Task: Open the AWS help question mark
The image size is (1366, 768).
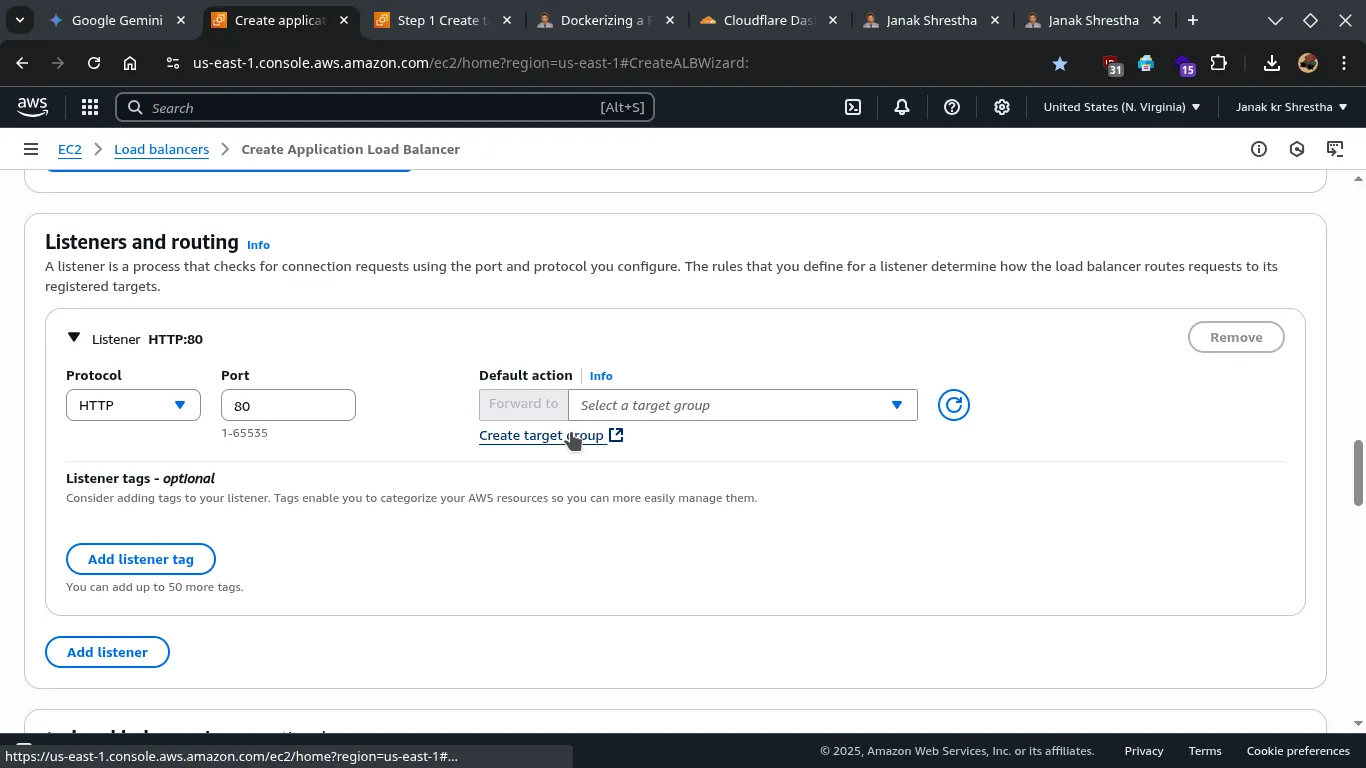Action: click(x=952, y=107)
